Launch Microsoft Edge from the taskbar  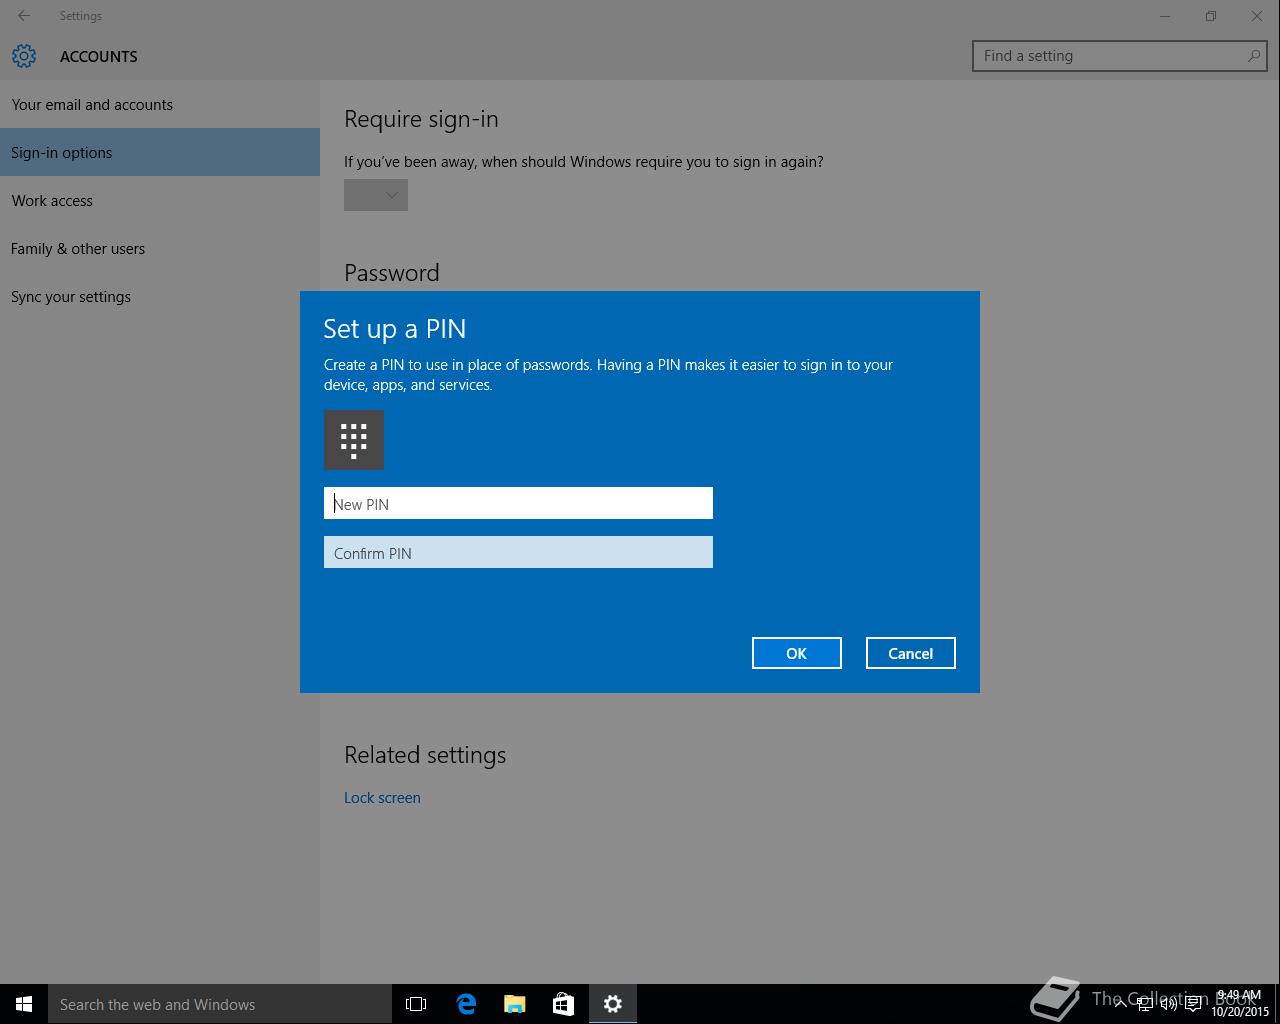(x=466, y=1004)
